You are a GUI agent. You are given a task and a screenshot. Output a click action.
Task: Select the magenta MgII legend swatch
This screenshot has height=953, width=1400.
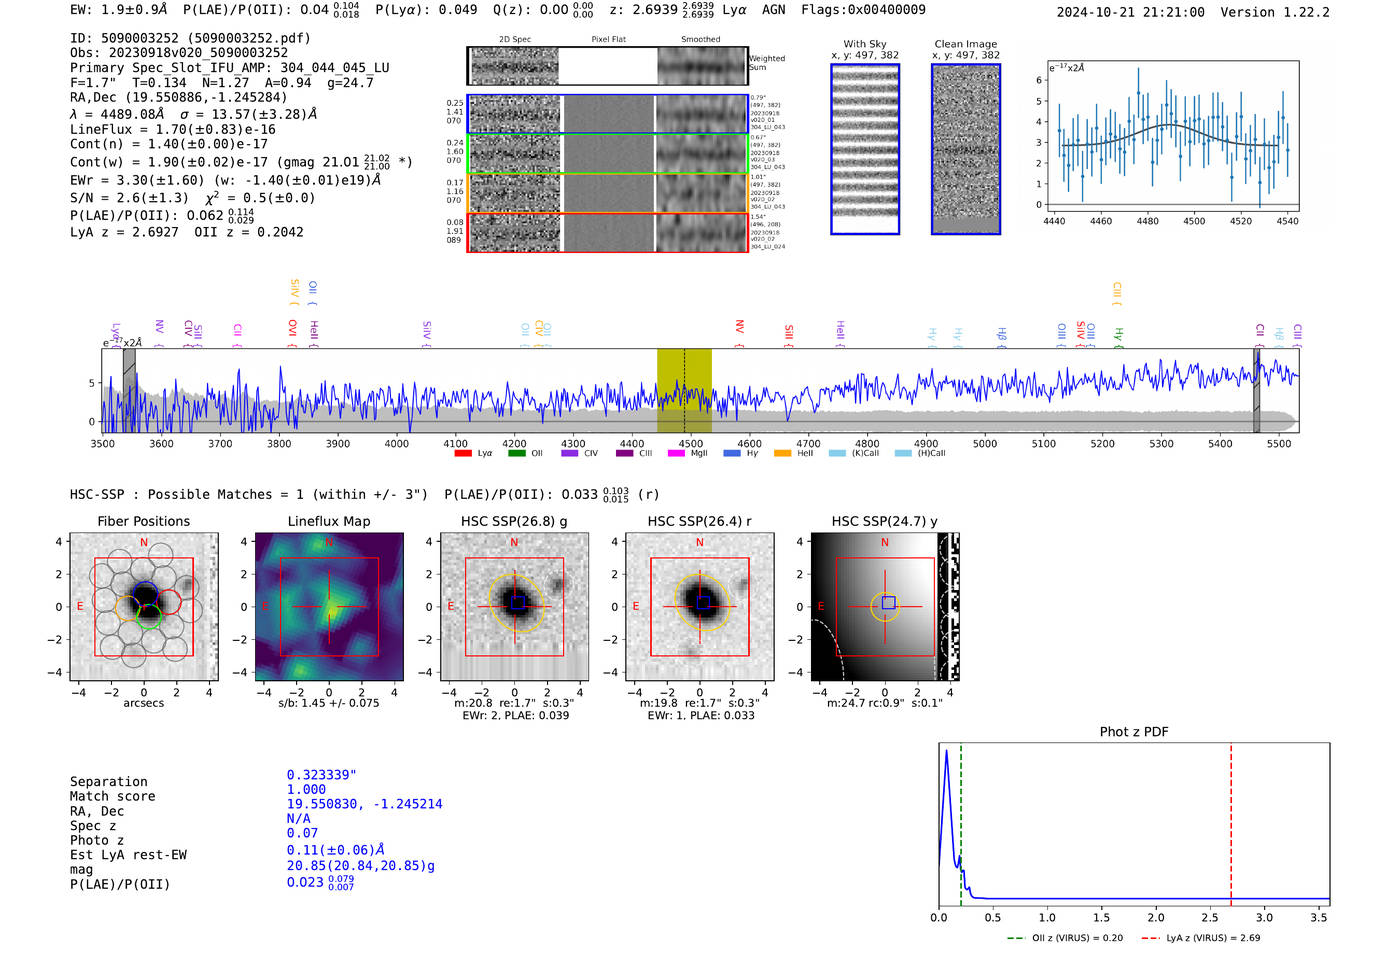[676, 454]
